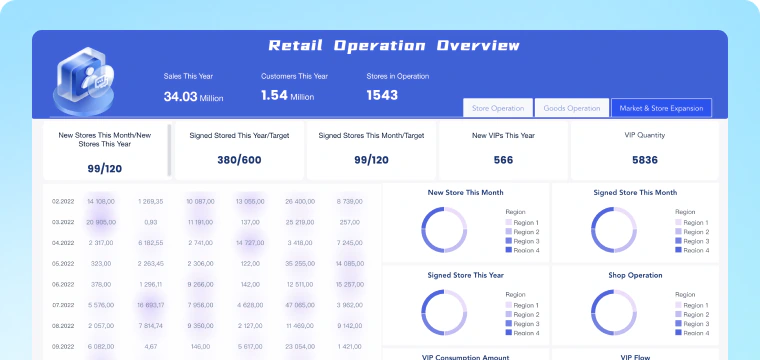Click table cell 14 727,00
Viewport: 760px width, 360px height.
(x=250, y=243)
